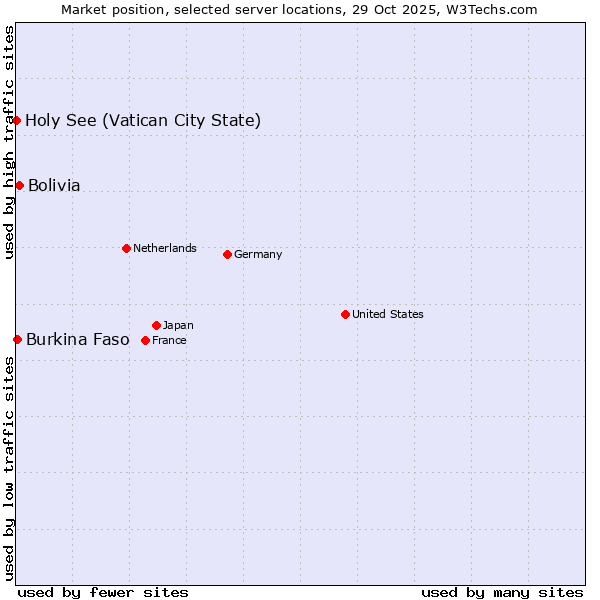Click the 'Burkina Faso' text label
This screenshot has width=600, height=600.
[77, 340]
